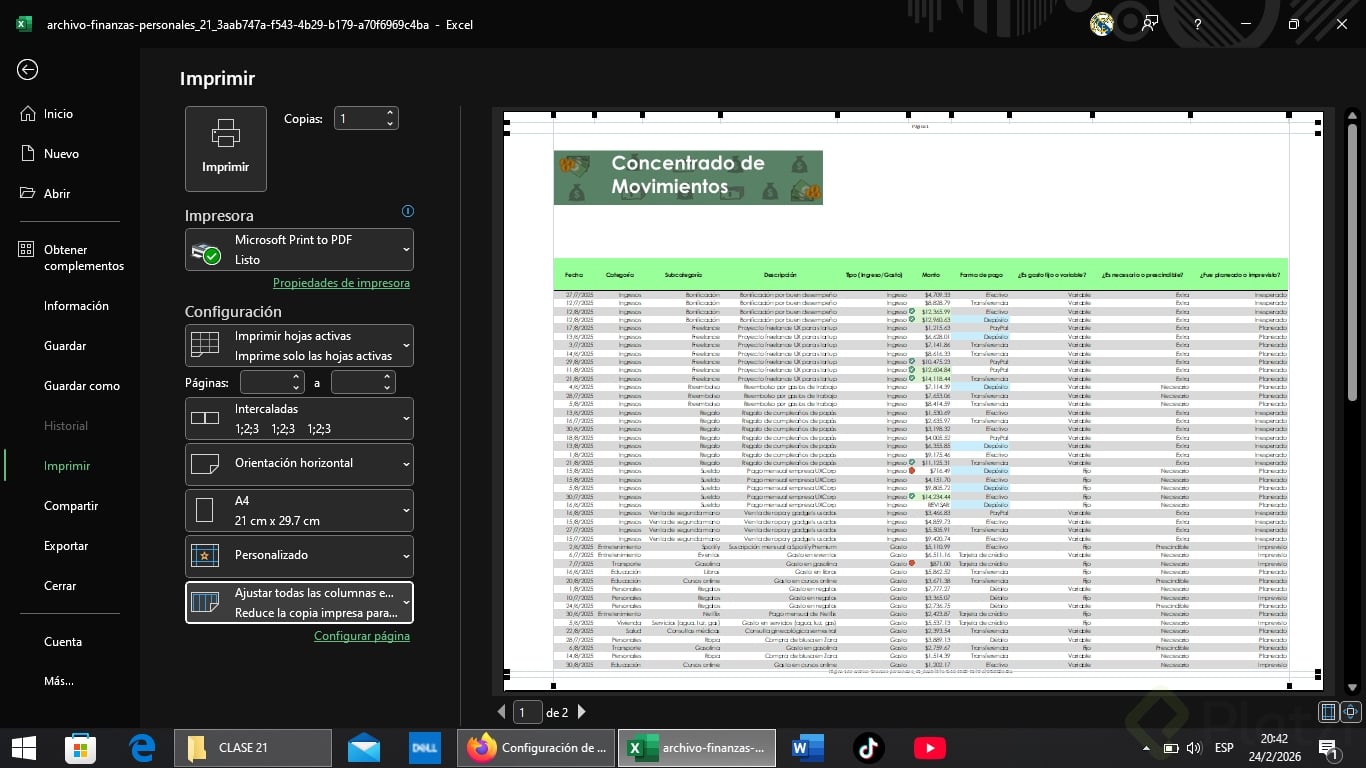Expand the Personalizado margins dropdown

[x=299, y=556]
